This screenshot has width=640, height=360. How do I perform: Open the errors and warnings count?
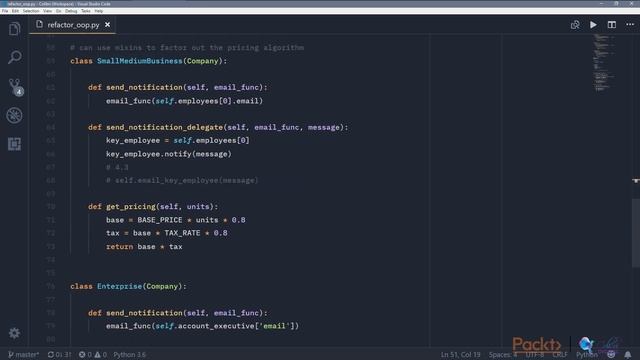tap(93, 355)
